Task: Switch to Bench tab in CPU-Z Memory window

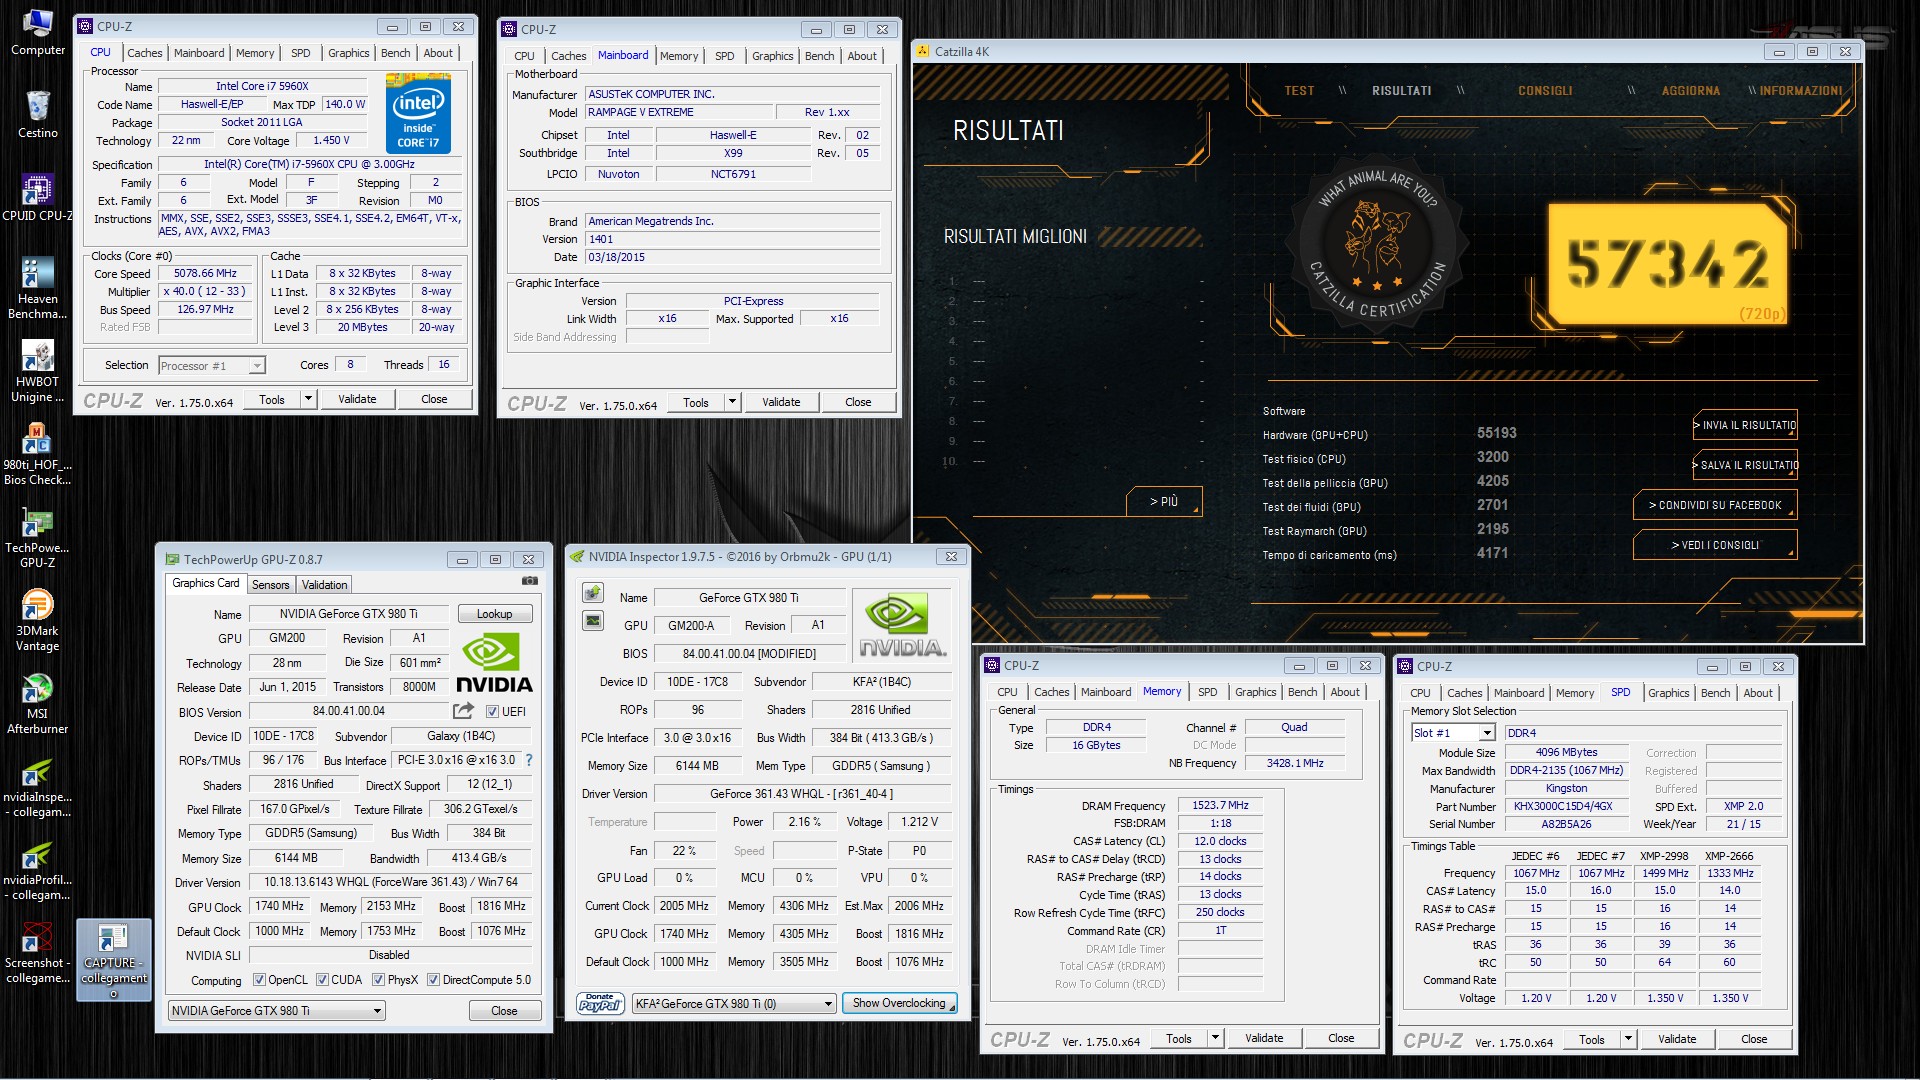Action: (x=1302, y=692)
